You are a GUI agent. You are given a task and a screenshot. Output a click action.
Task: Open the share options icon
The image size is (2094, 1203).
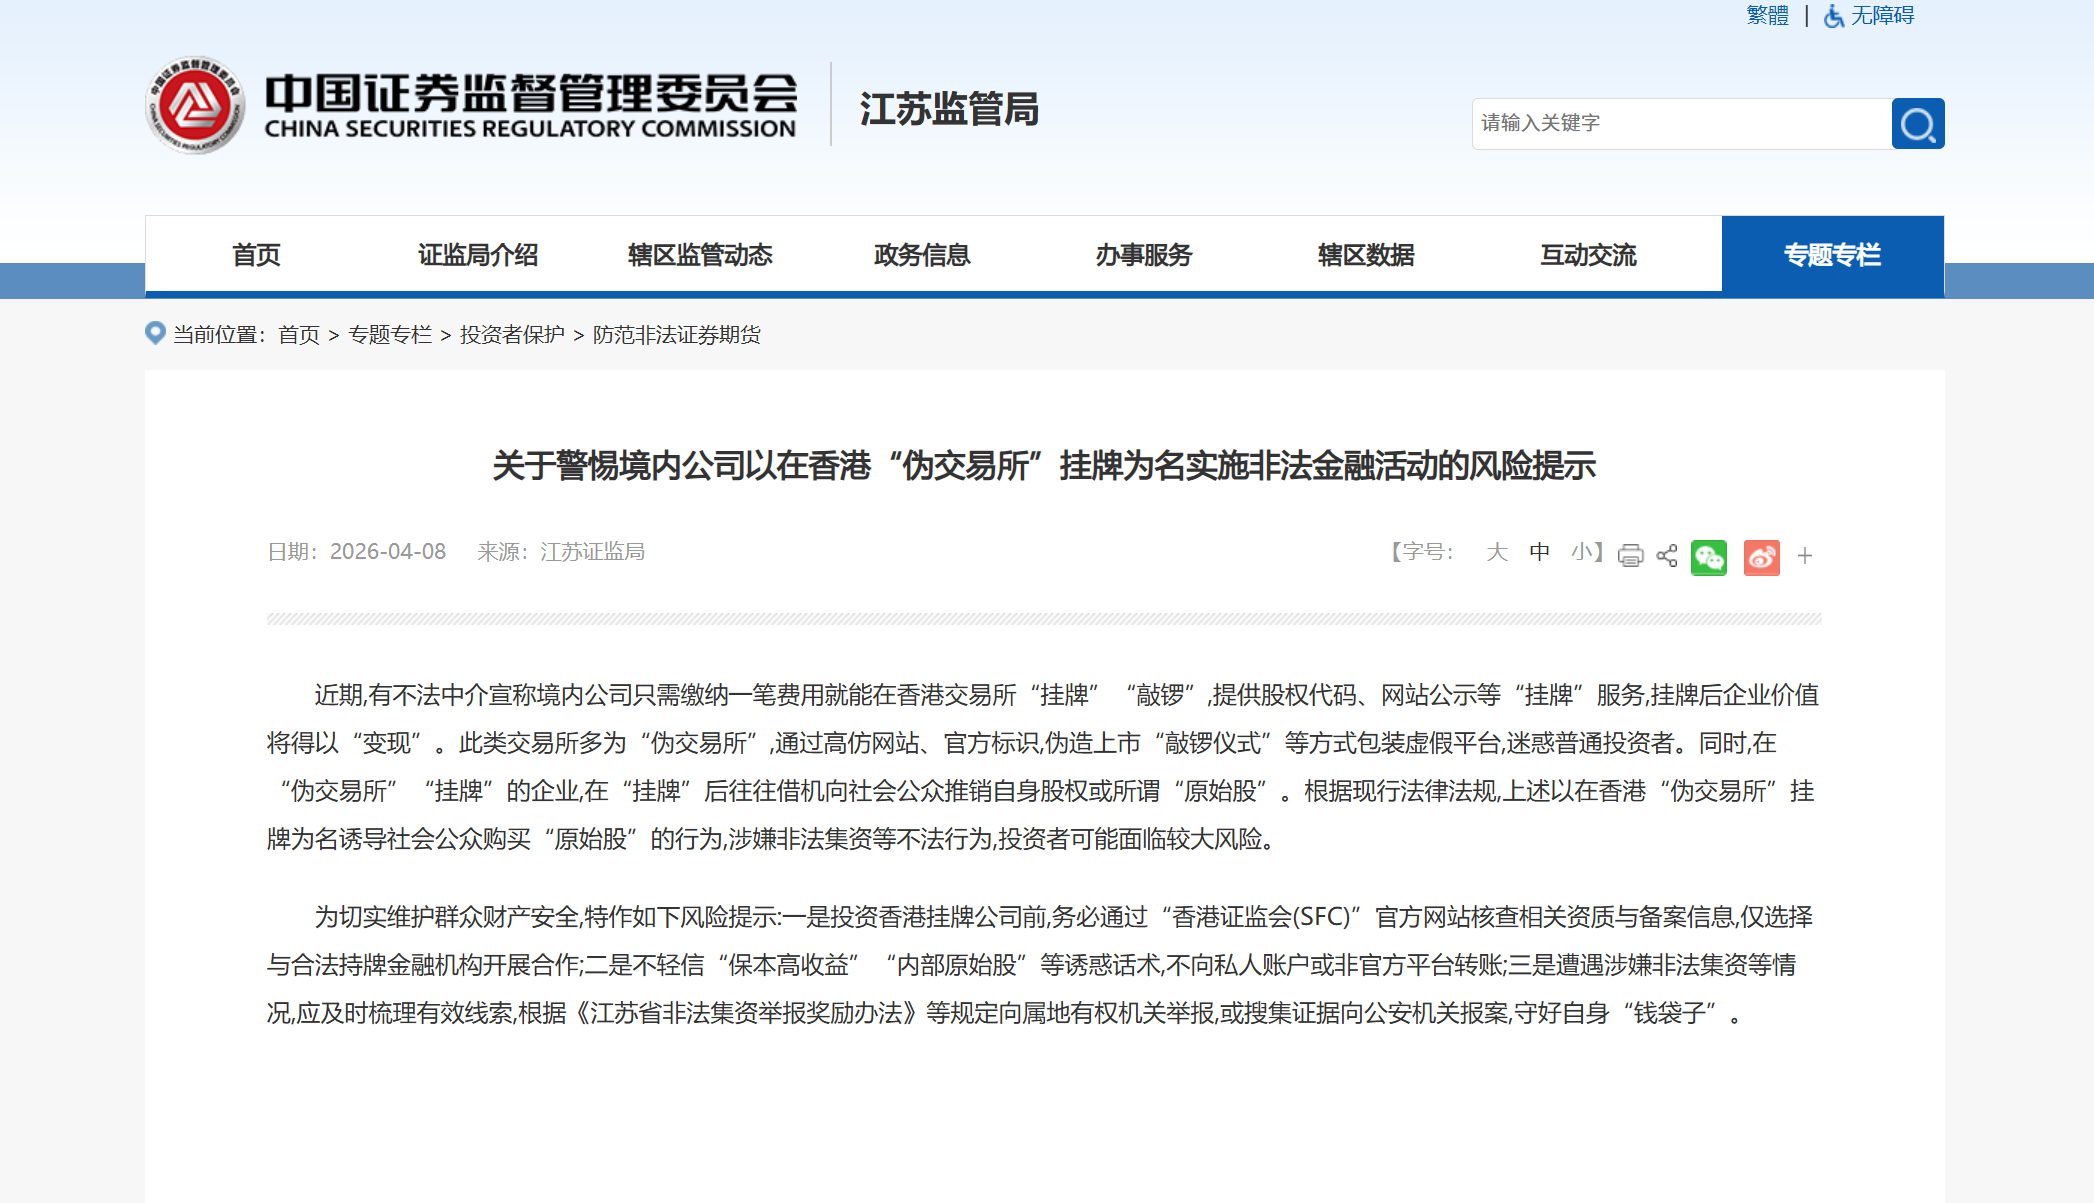coord(1666,557)
